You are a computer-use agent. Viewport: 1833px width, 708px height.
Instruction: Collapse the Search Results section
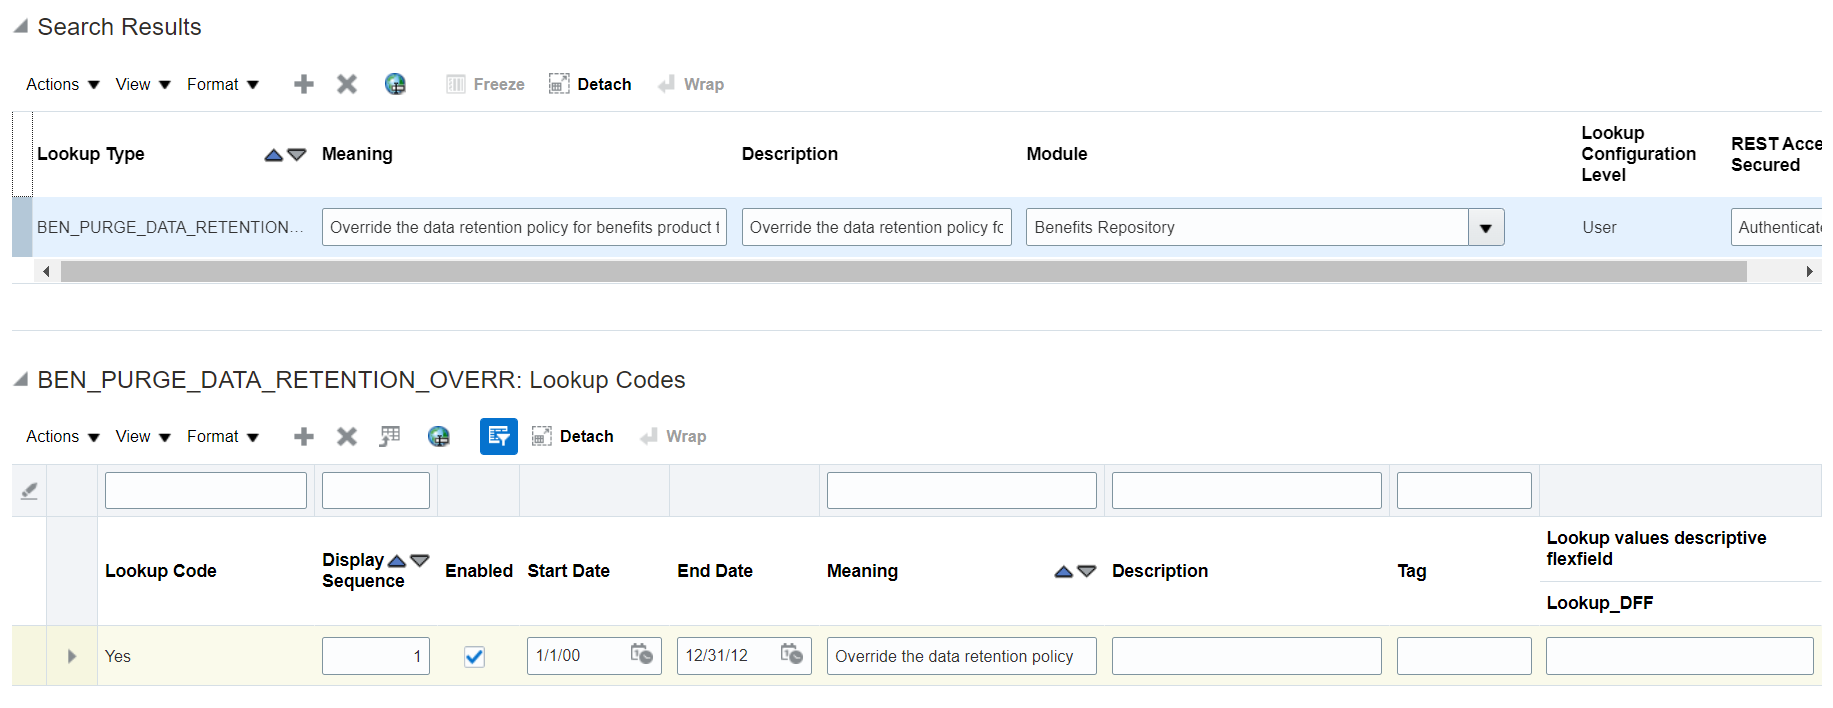21,27
